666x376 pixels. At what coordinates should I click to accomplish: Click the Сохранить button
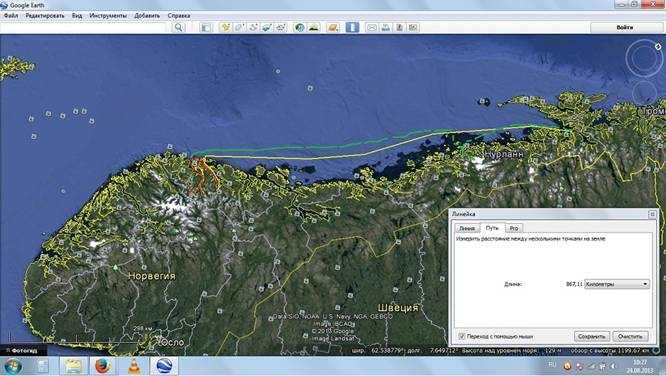pyautogui.click(x=592, y=336)
